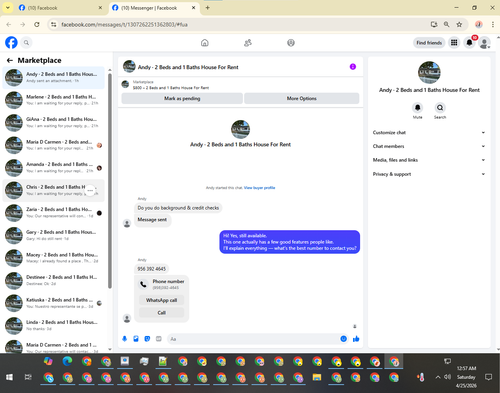Screen dimensions: 500x393
Task: Click the Mark as pending button
Action: (x=182, y=98)
